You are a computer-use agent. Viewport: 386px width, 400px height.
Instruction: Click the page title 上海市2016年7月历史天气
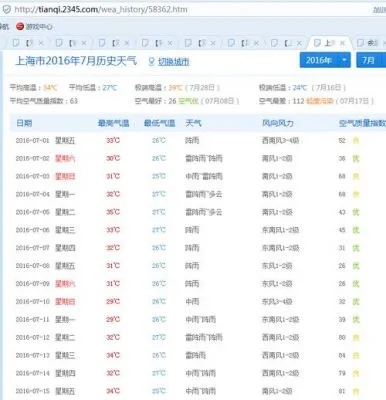(x=76, y=61)
